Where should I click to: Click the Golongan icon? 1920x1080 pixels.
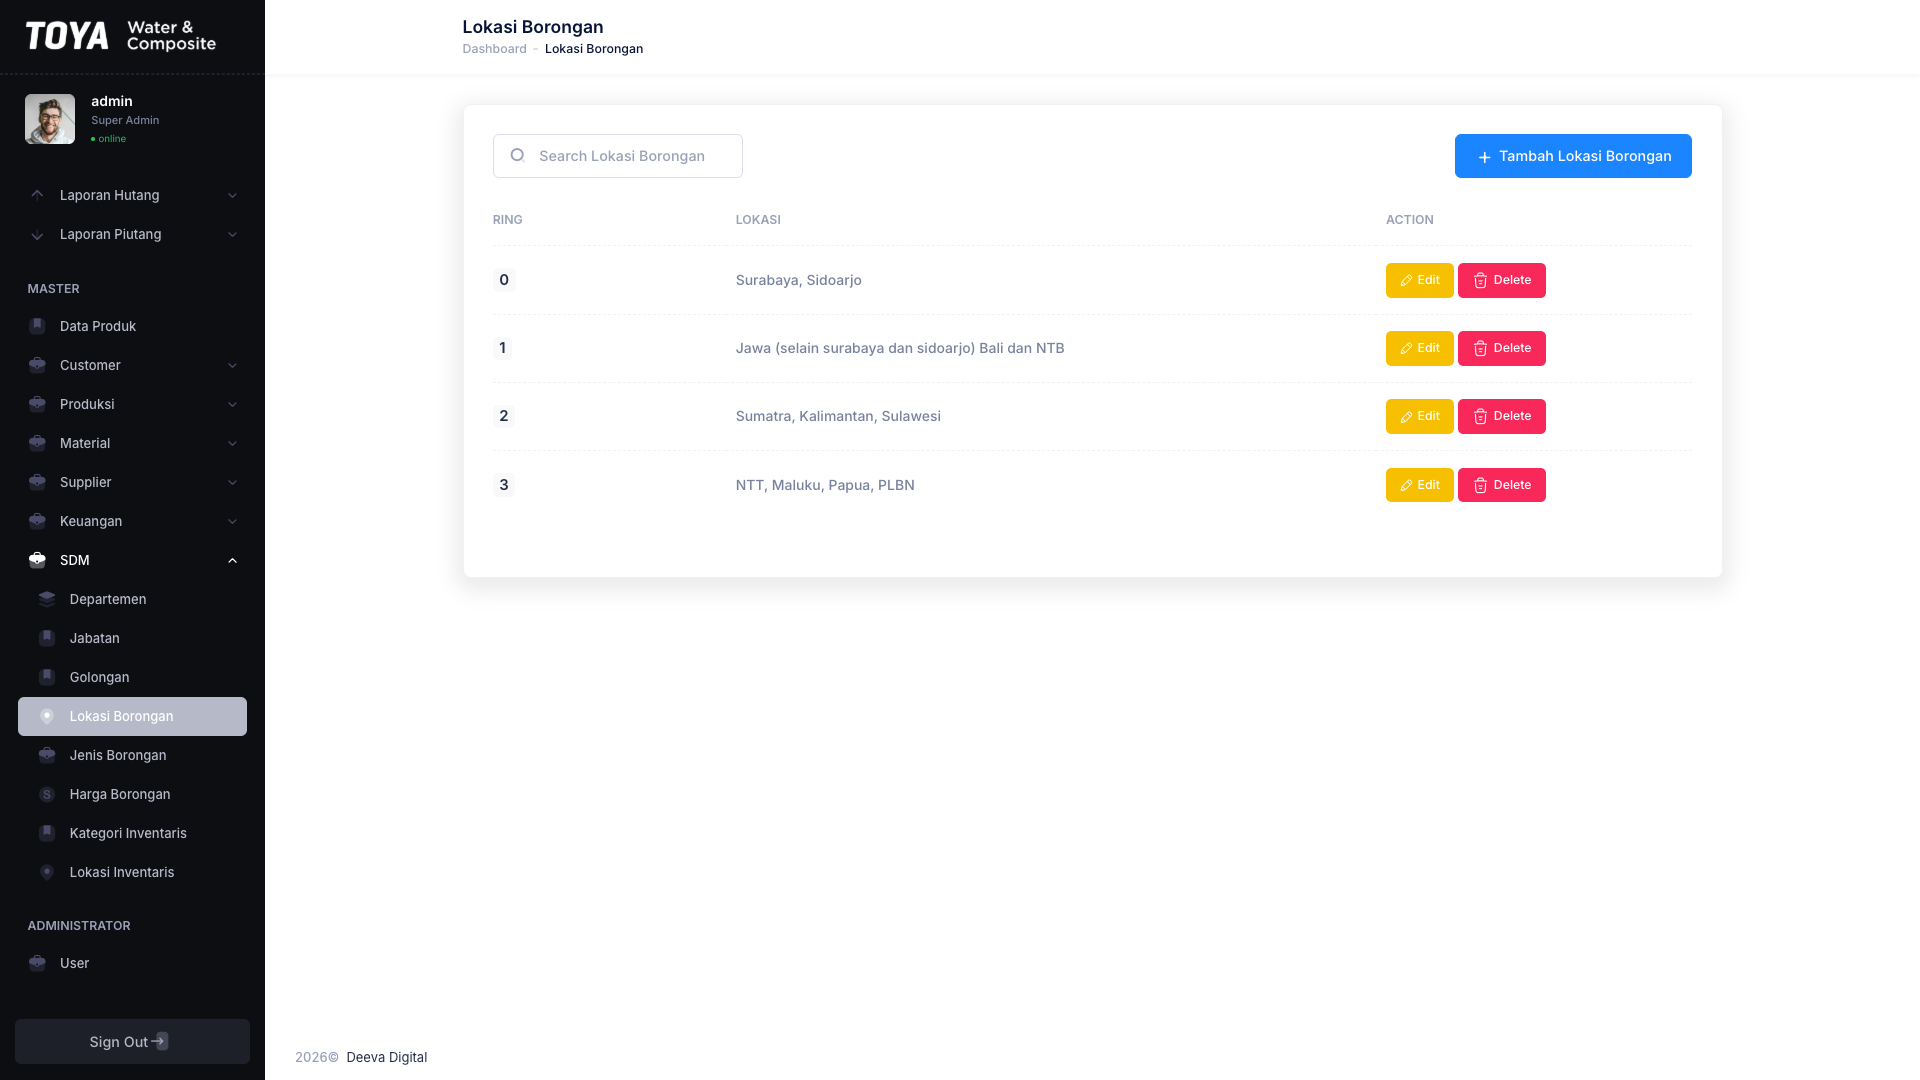(47, 677)
